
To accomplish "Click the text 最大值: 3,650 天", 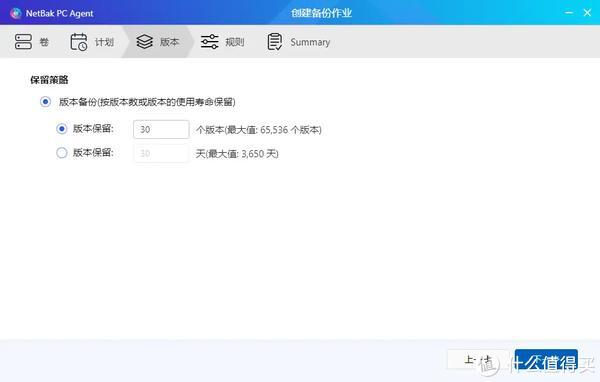I will 243,154.
